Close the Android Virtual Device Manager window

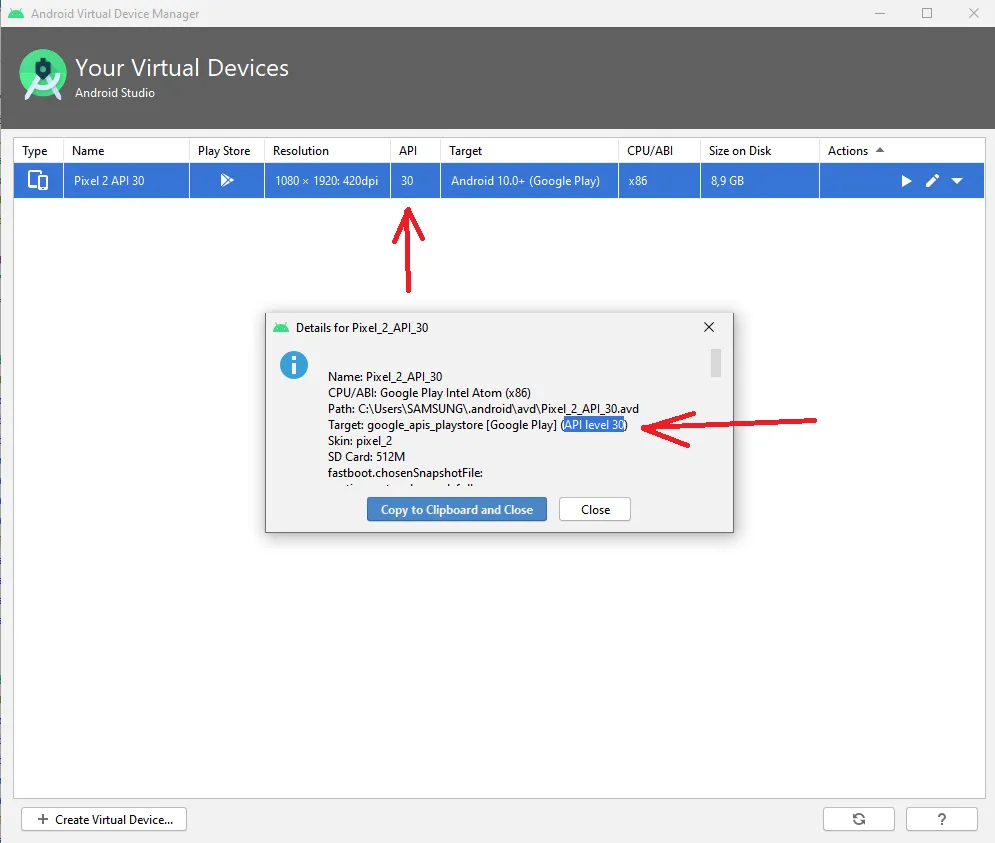974,13
